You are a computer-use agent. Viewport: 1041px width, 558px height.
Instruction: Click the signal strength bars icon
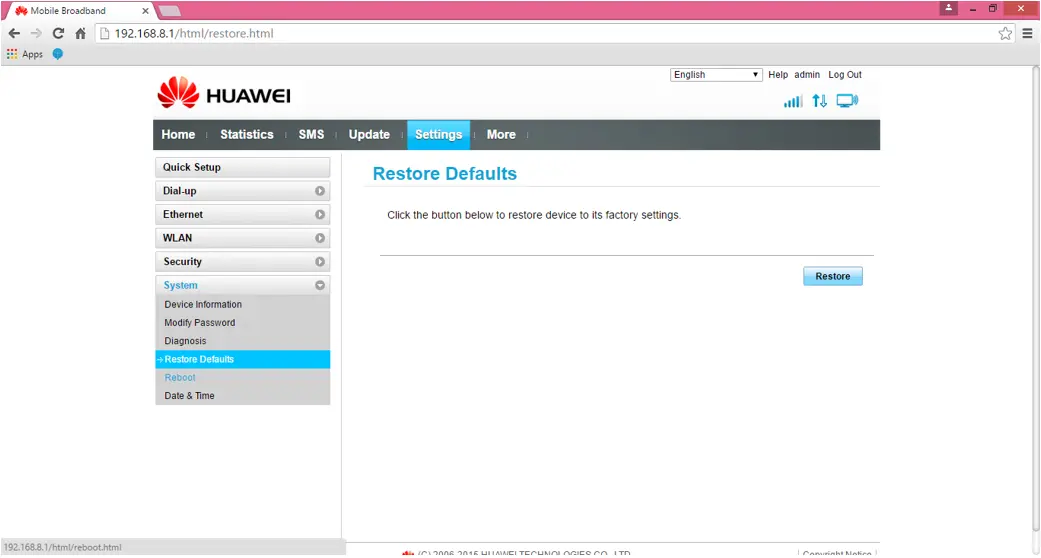coord(793,101)
